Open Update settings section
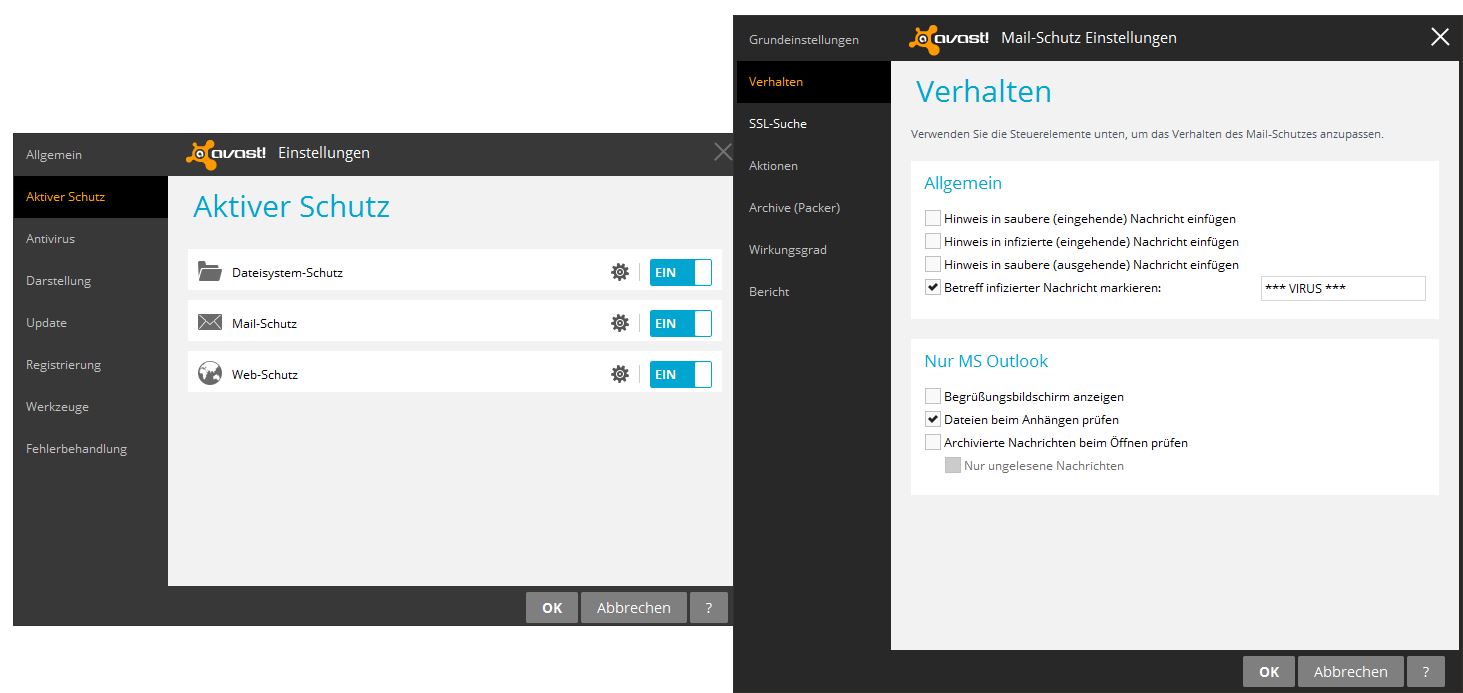The height and width of the screenshot is (693, 1463). click(x=90, y=323)
